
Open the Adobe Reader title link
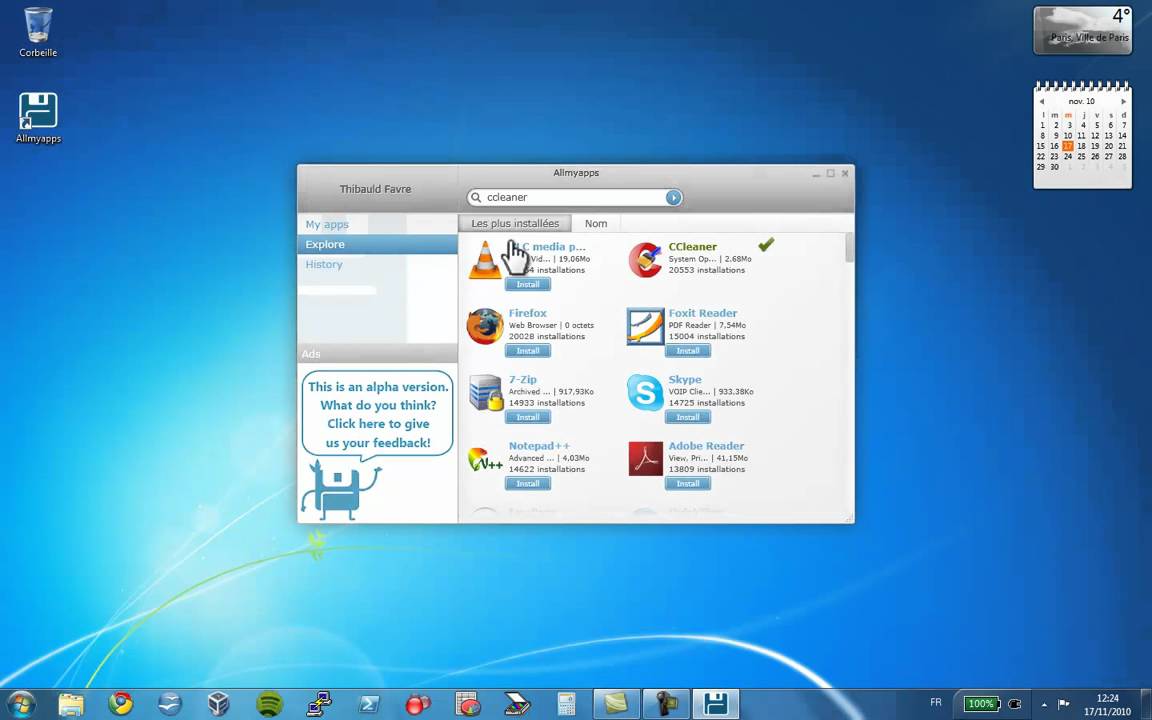[x=706, y=446]
